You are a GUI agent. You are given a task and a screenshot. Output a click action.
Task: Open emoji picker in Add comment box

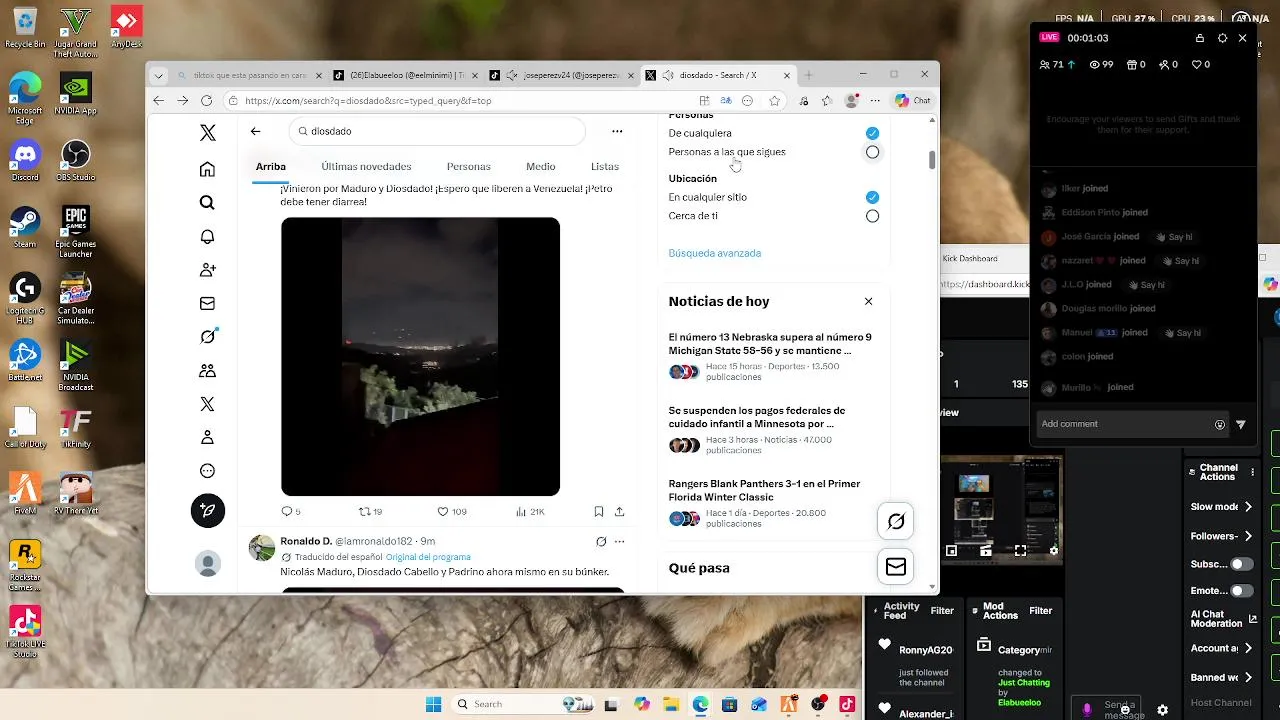pos(1220,424)
